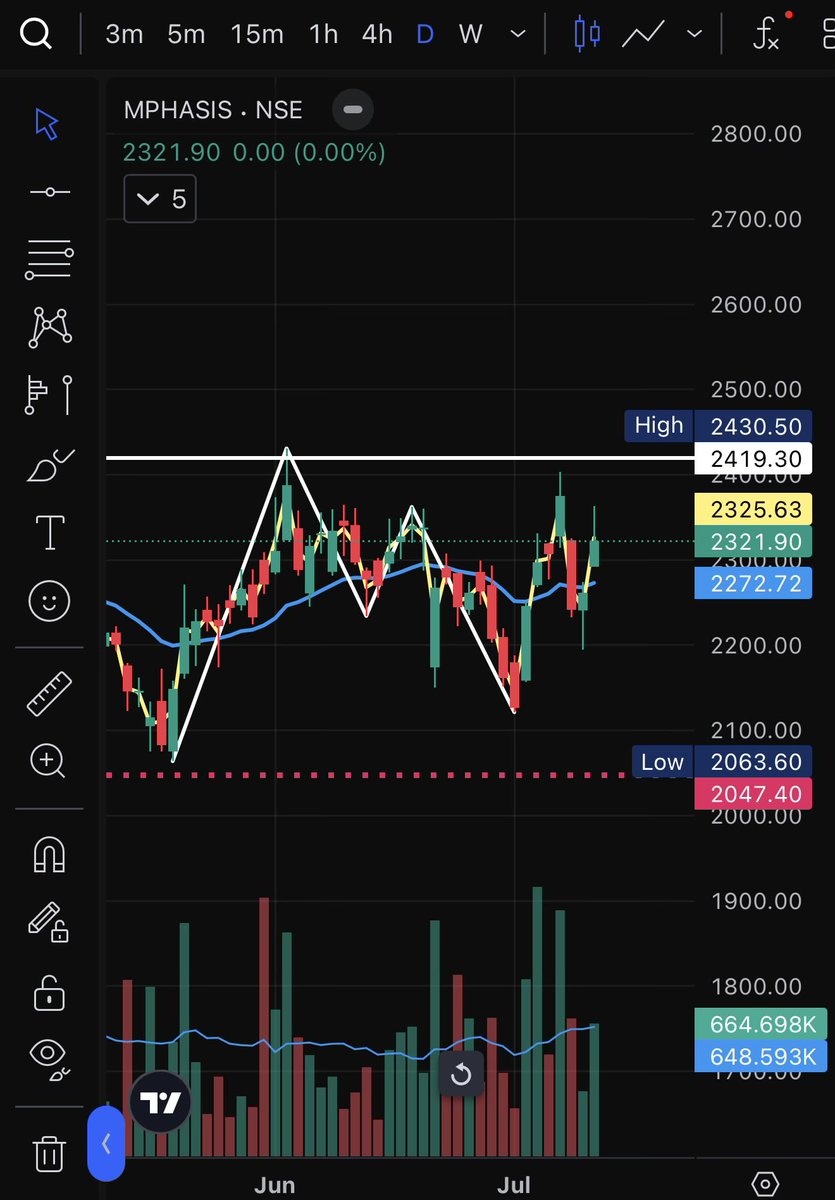Click the Low price label
Viewport: 835px width, 1200px height.
[662, 762]
